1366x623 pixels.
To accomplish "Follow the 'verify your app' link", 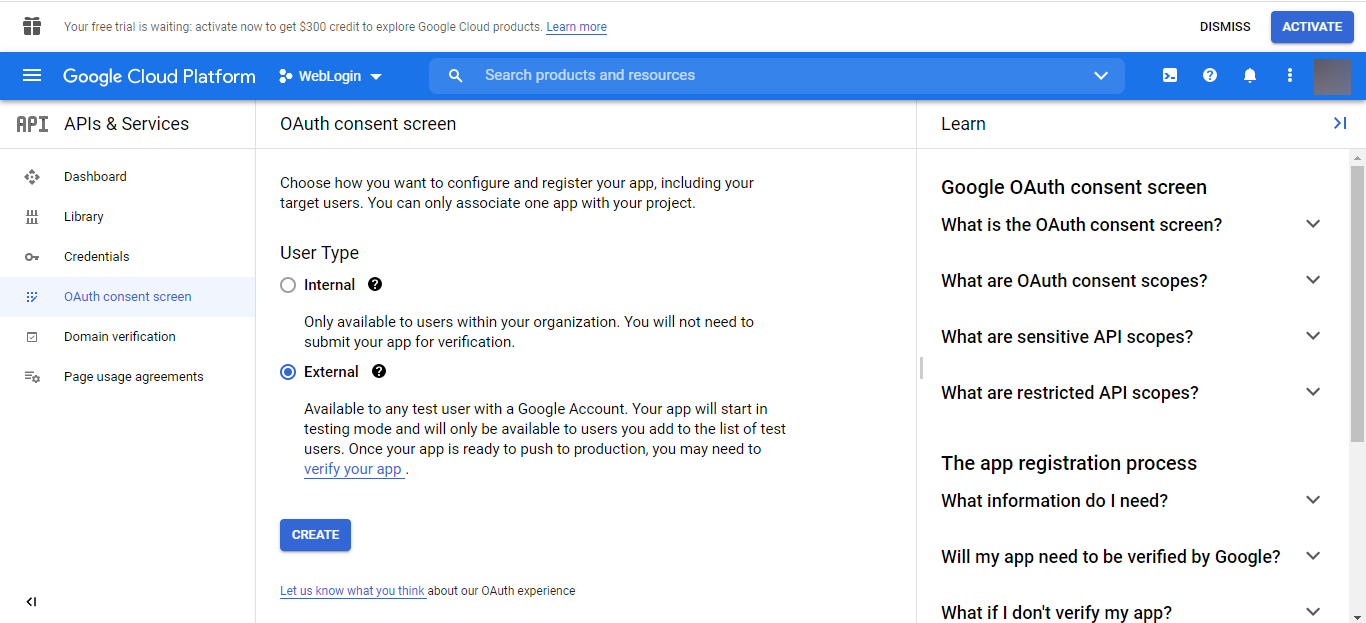I will pyautogui.click(x=354, y=469).
